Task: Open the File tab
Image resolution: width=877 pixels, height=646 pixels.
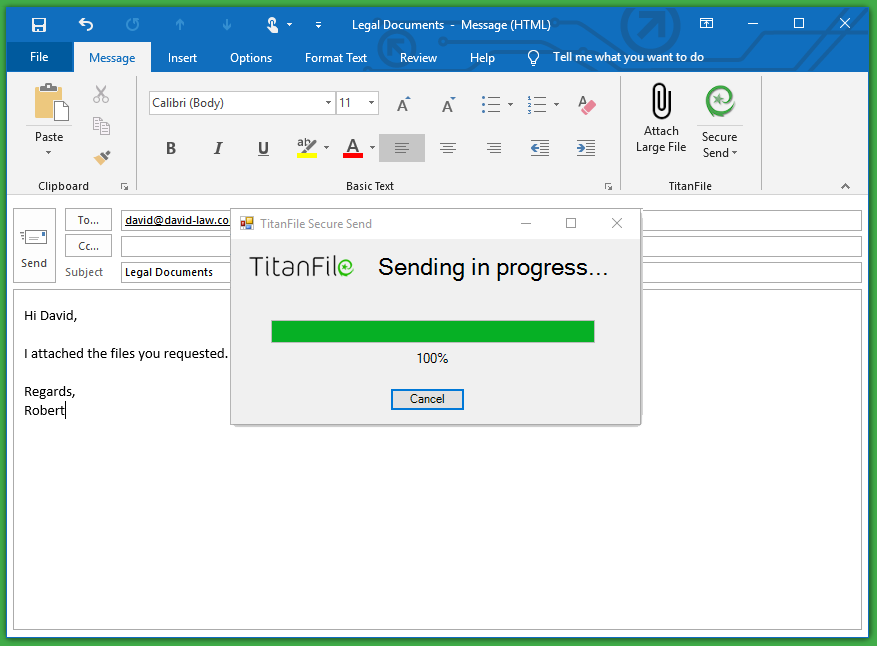Action: point(39,57)
